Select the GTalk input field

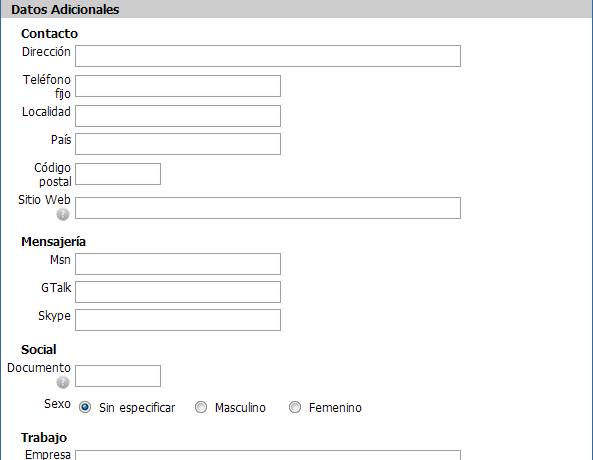(178, 292)
